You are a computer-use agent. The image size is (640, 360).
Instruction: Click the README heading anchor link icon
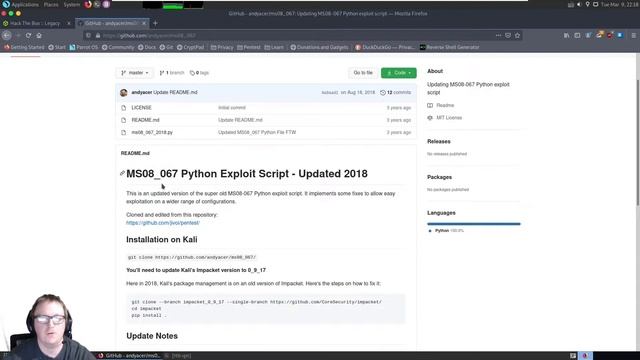click(122, 173)
